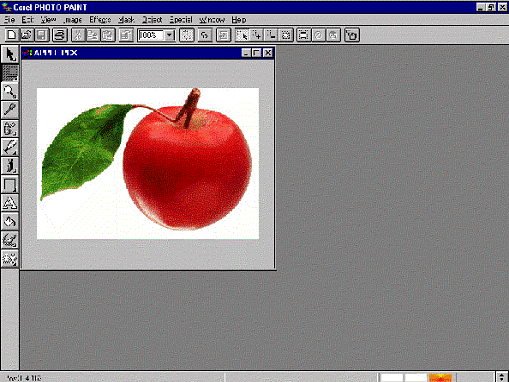This screenshot has width=509, height=382.
Task: Choose the Eyedropper tool
Action: [x=10, y=110]
